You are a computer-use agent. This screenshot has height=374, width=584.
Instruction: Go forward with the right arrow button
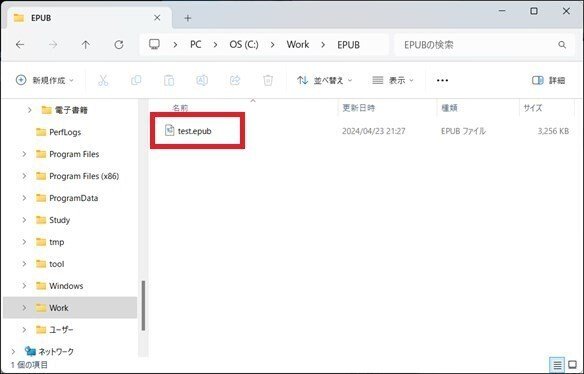click(53, 45)
